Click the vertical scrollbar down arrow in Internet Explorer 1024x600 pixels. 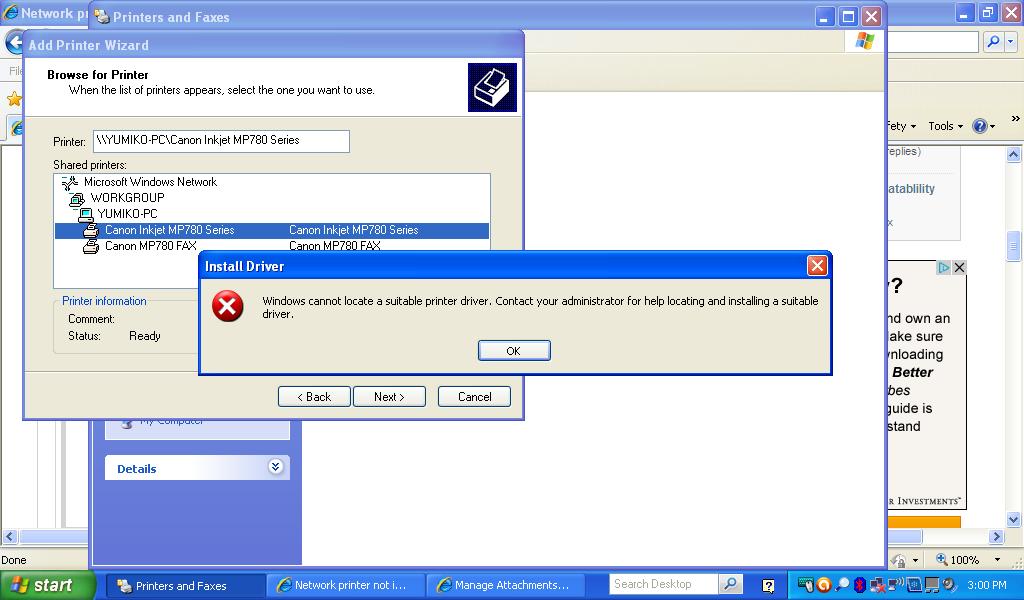pos(1014,520)
